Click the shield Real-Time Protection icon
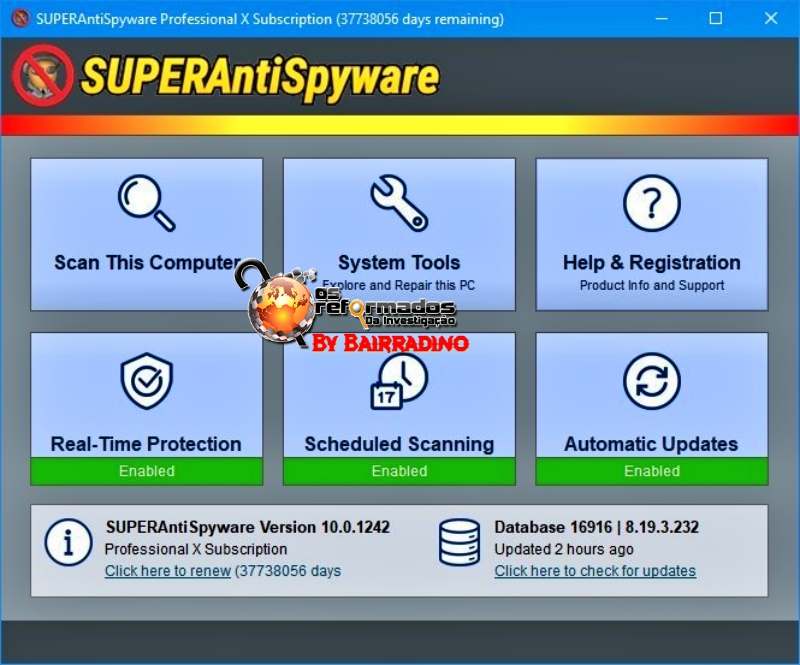800x665 pixels. [x=147, y=381]
